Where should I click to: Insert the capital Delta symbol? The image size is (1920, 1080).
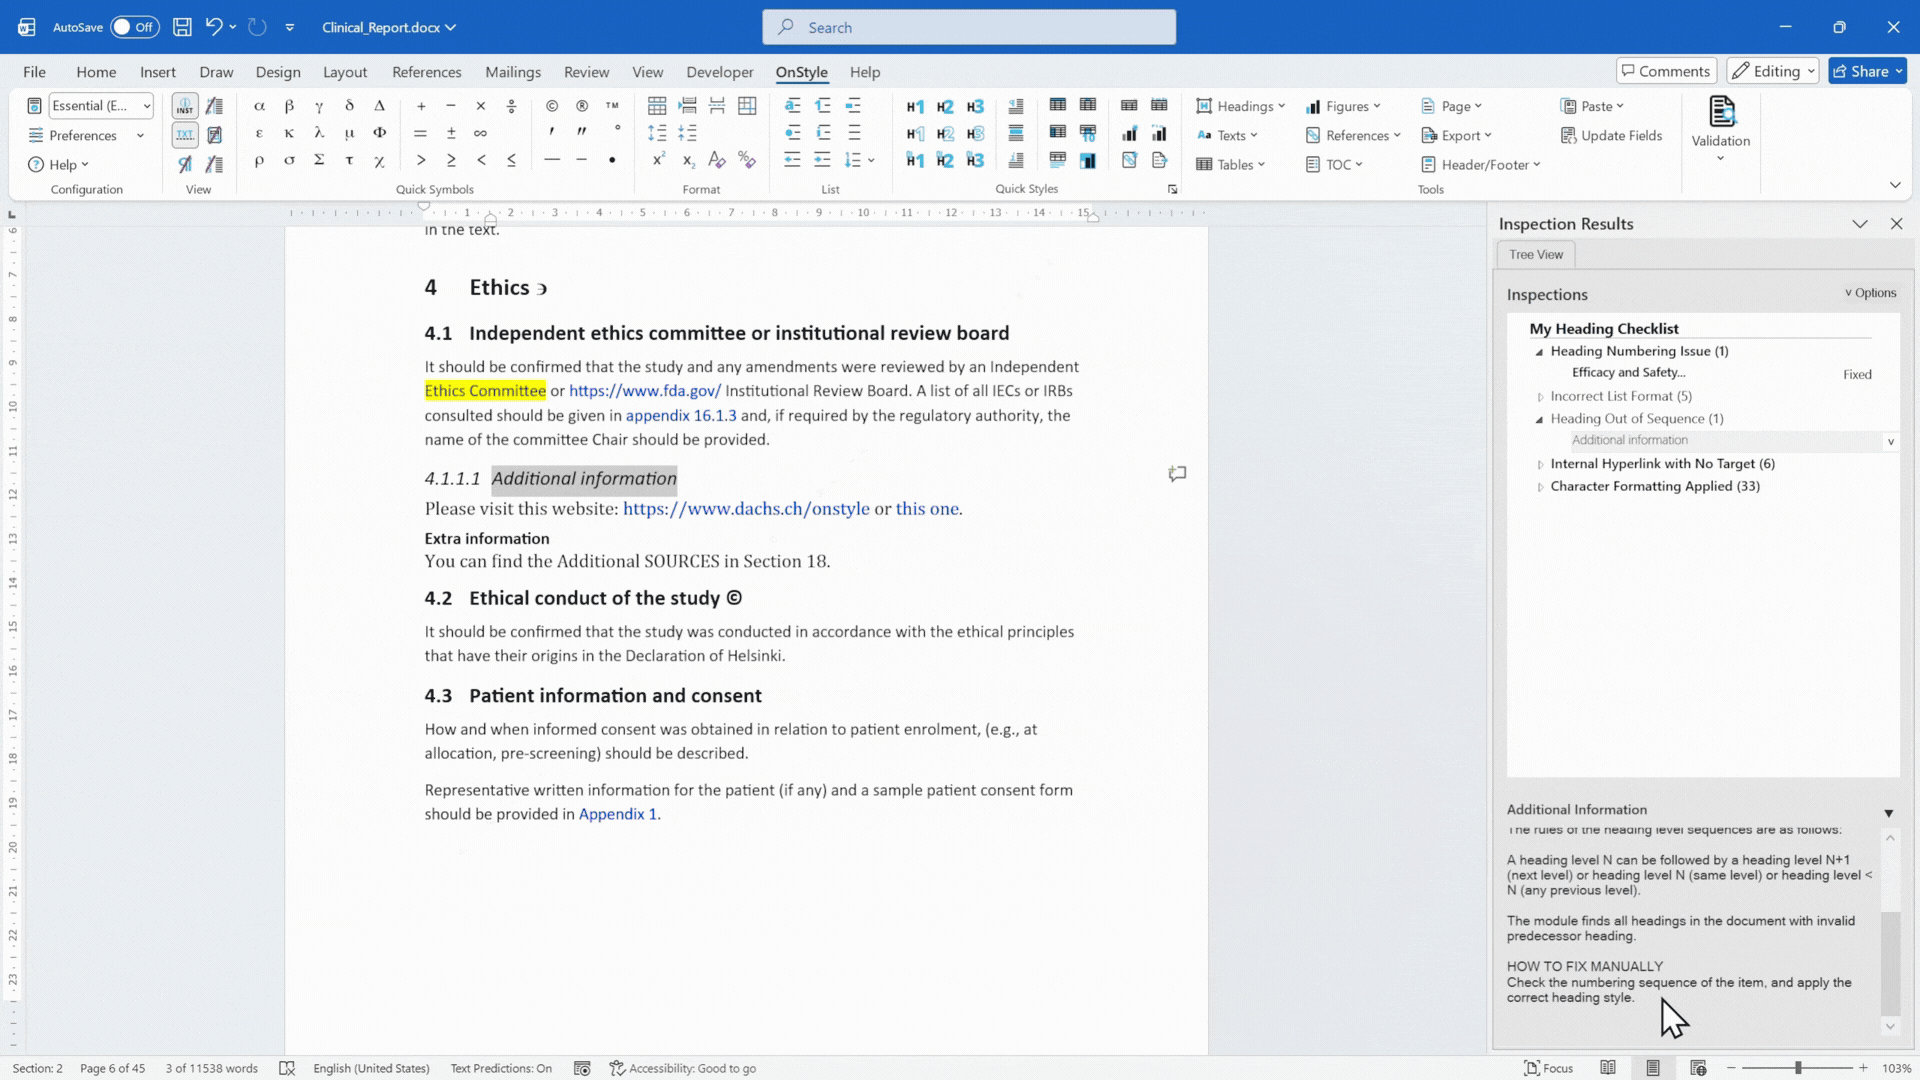coord(379,106)
